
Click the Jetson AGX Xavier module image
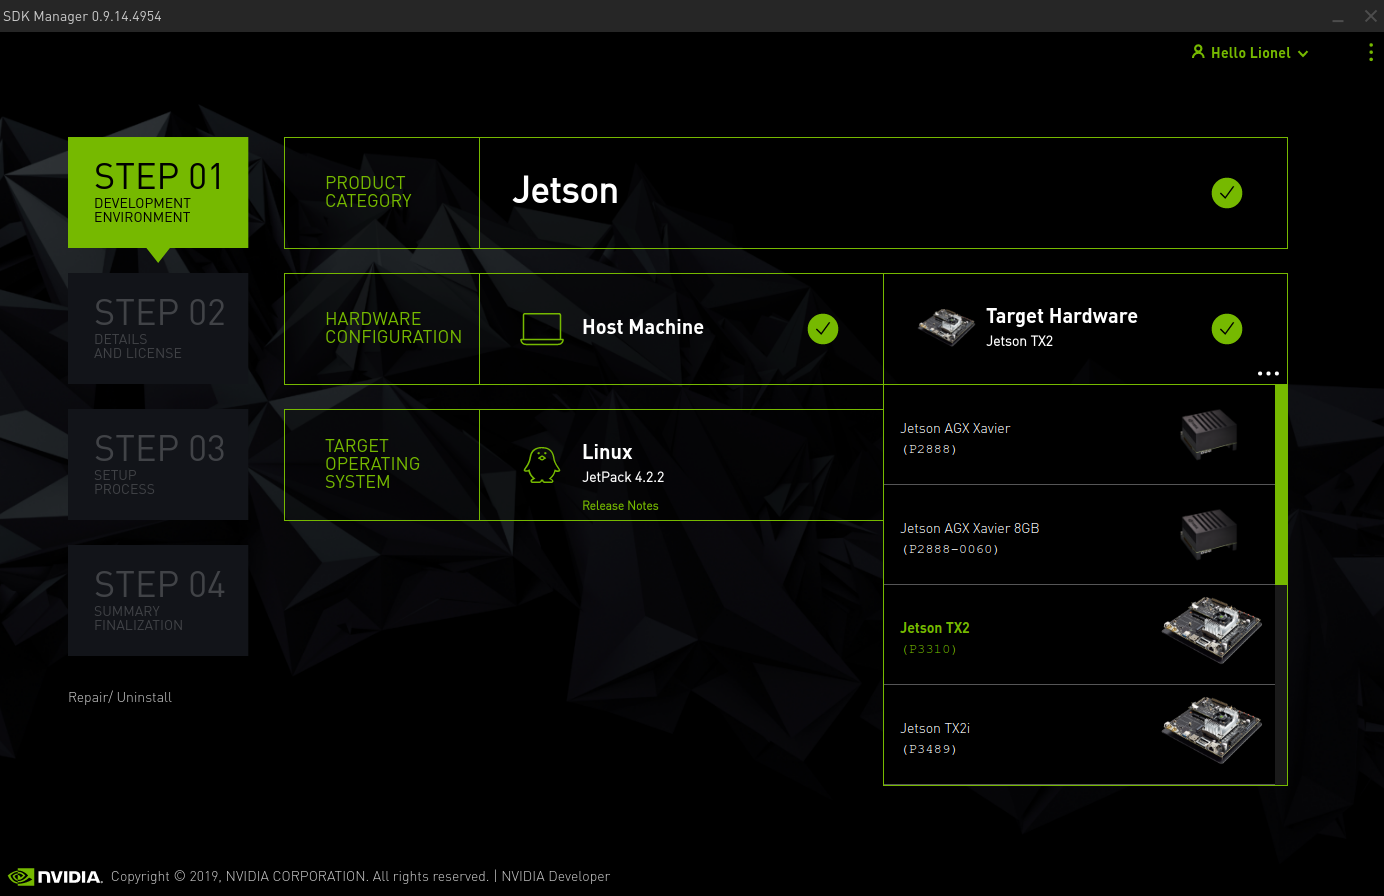pyautogui.click(x=1208, y=435)
